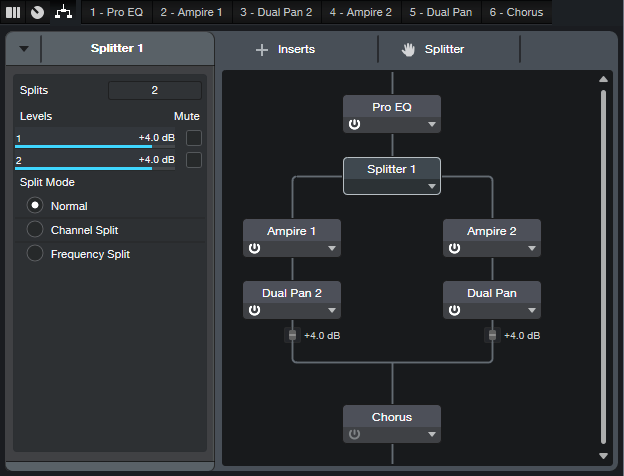Select the 6 - Chorus tab
624x476 pixels.
click(x=516, y=12)
